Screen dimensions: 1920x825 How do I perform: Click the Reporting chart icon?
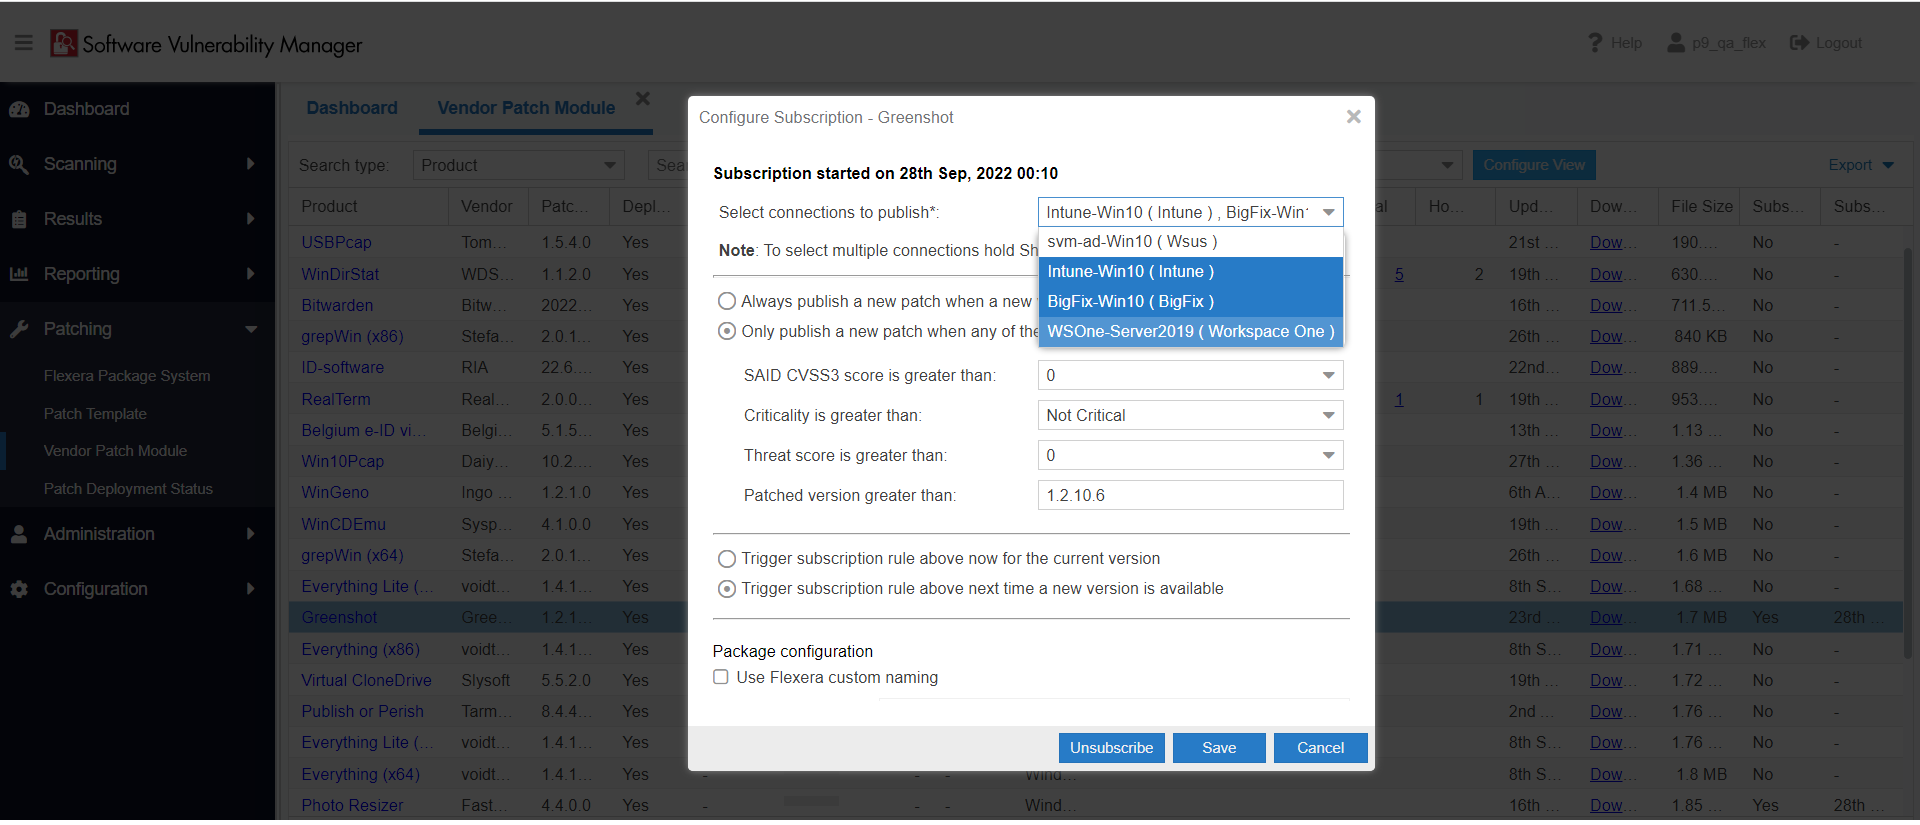tap(19, 274)
